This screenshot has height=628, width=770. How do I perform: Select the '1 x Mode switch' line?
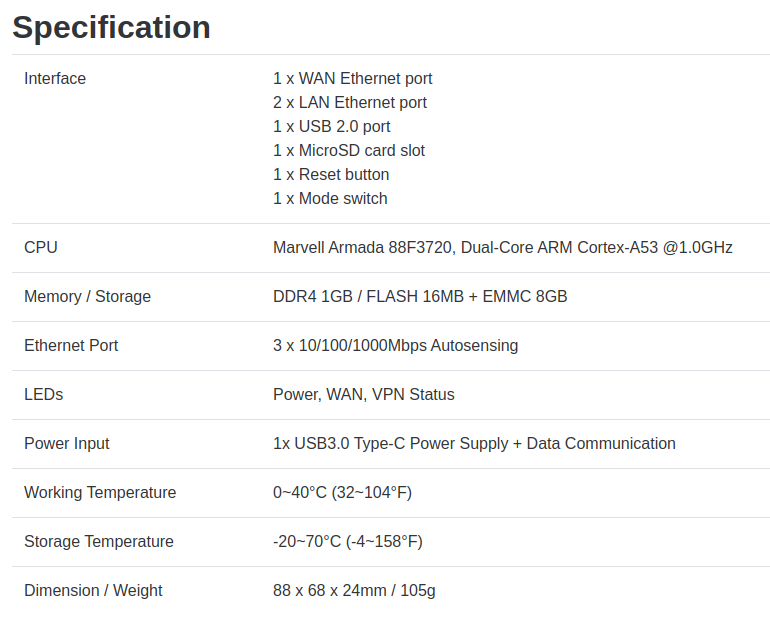pyautogui.click(x=330, y=199)
